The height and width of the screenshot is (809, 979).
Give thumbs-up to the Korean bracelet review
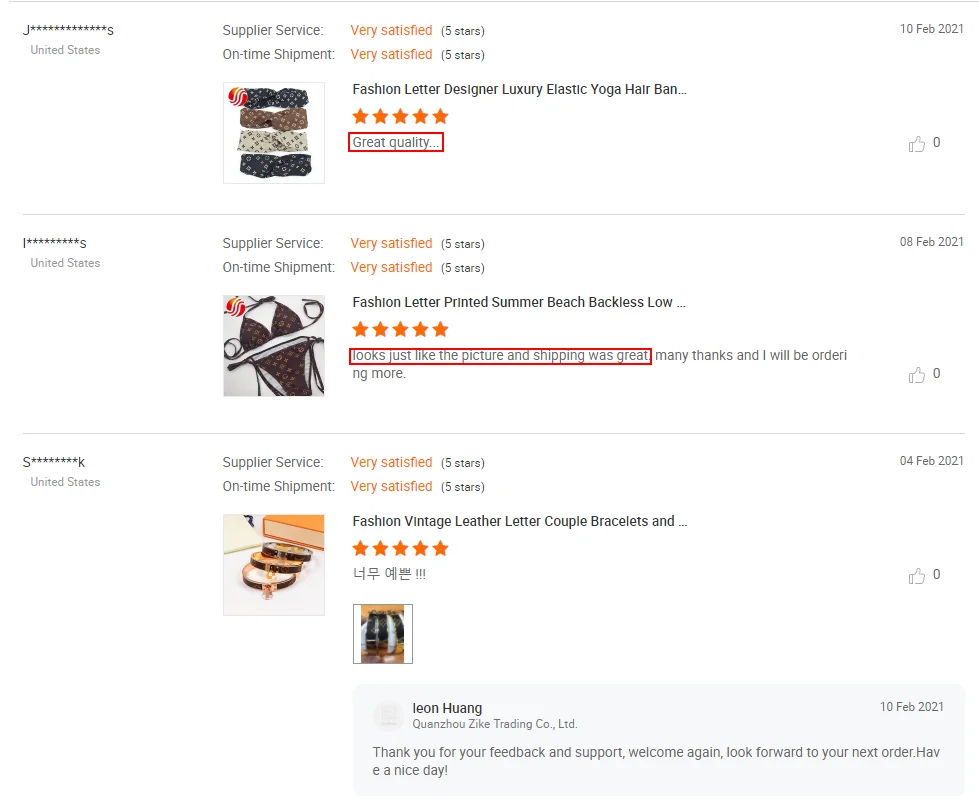(917, 576)
